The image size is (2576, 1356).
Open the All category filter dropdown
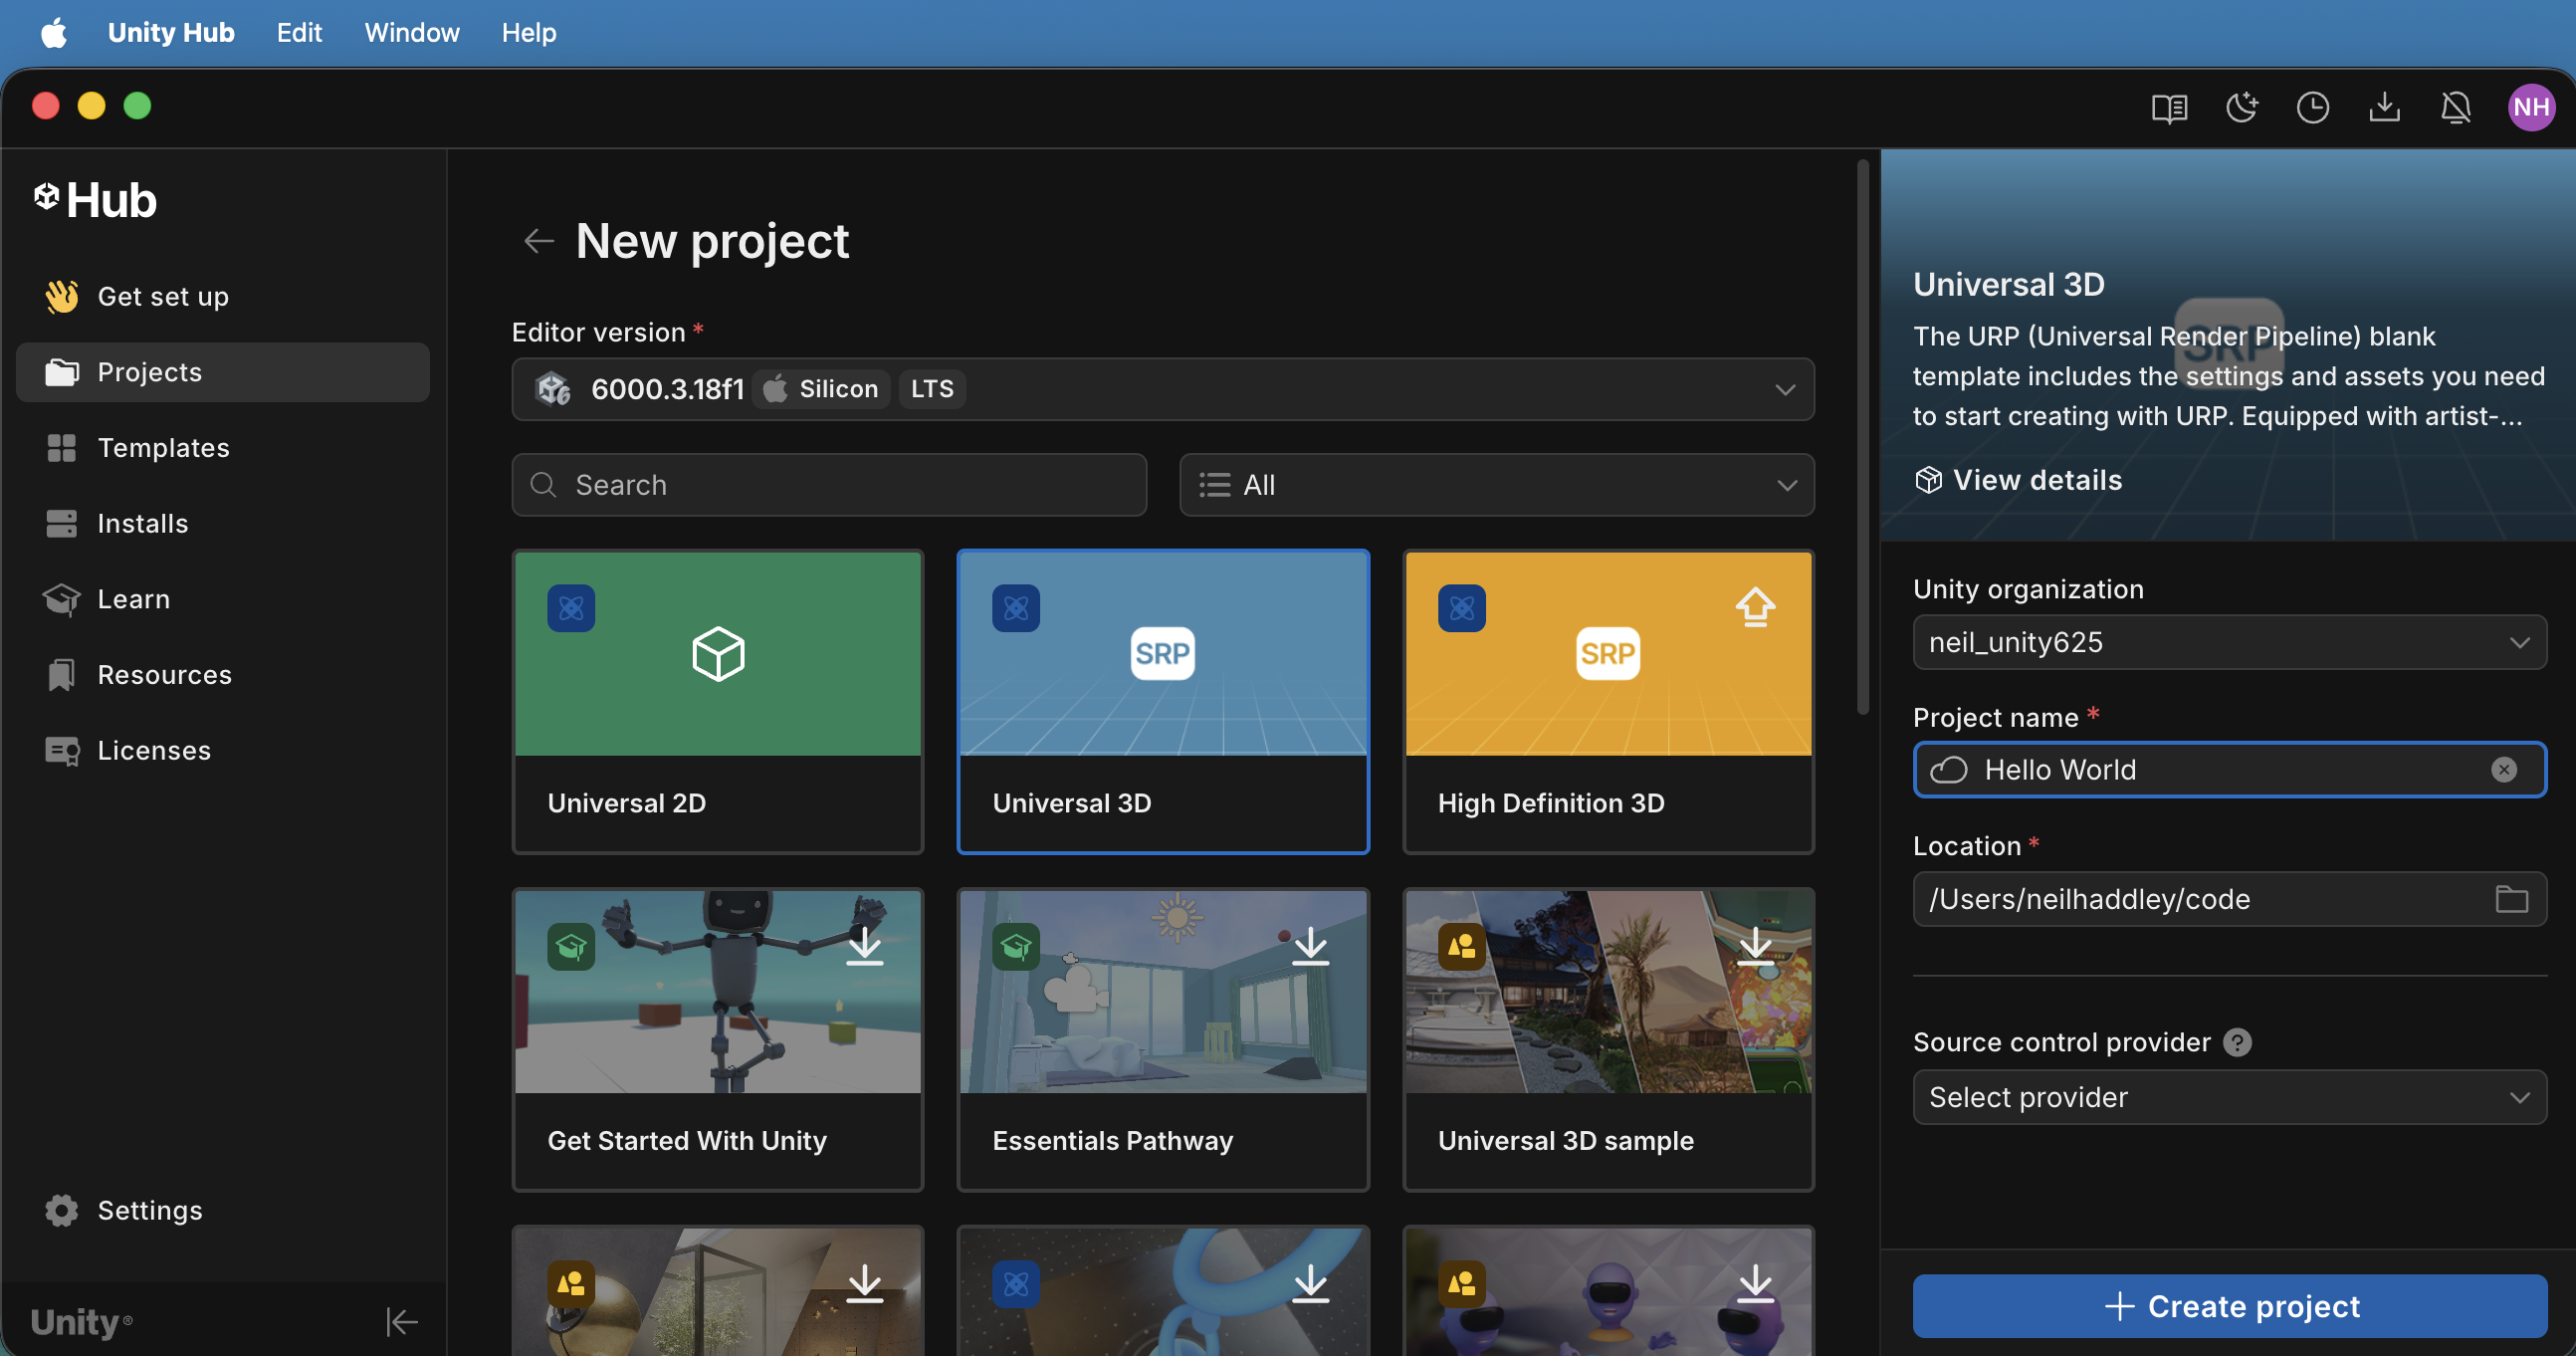pyautogui.click(x=1496, y=485)
